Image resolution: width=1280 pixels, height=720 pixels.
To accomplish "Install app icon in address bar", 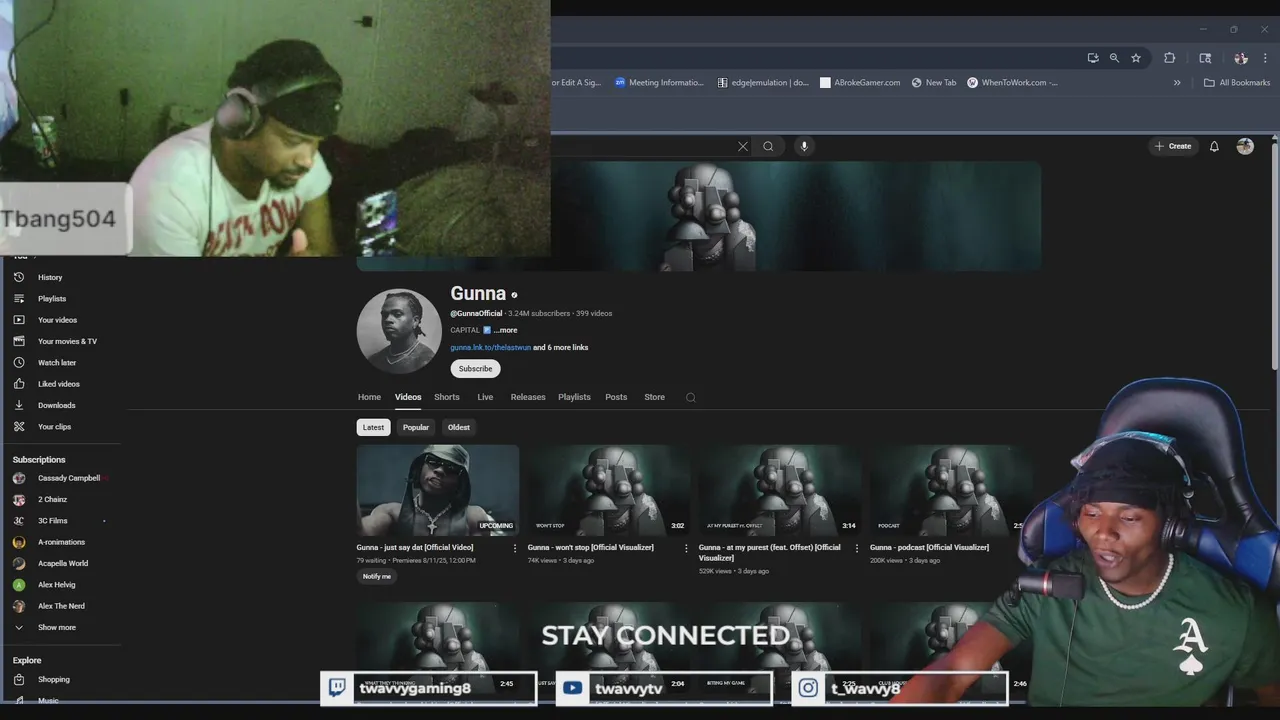I will (1093, 58).
